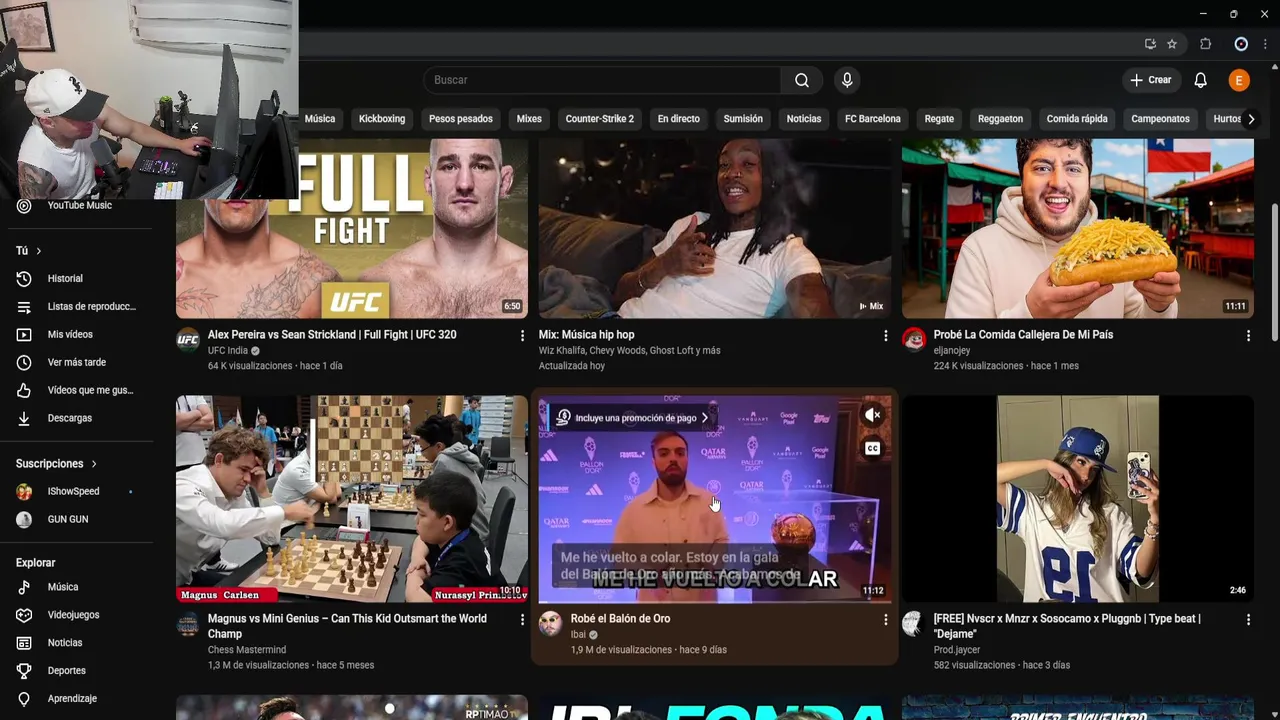Select the Reggaeton filter chip
The width and height of the screenshot is (1280, 720).
point(1000,119)
